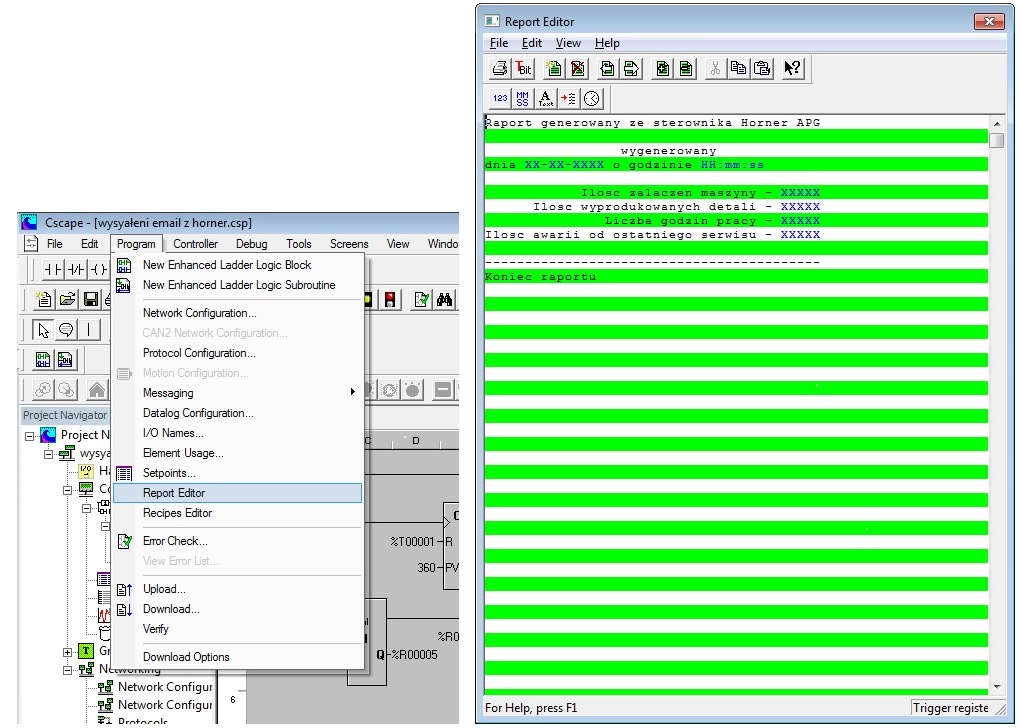Choose Setpoints... in the Program menu

[x=237, y=473]
